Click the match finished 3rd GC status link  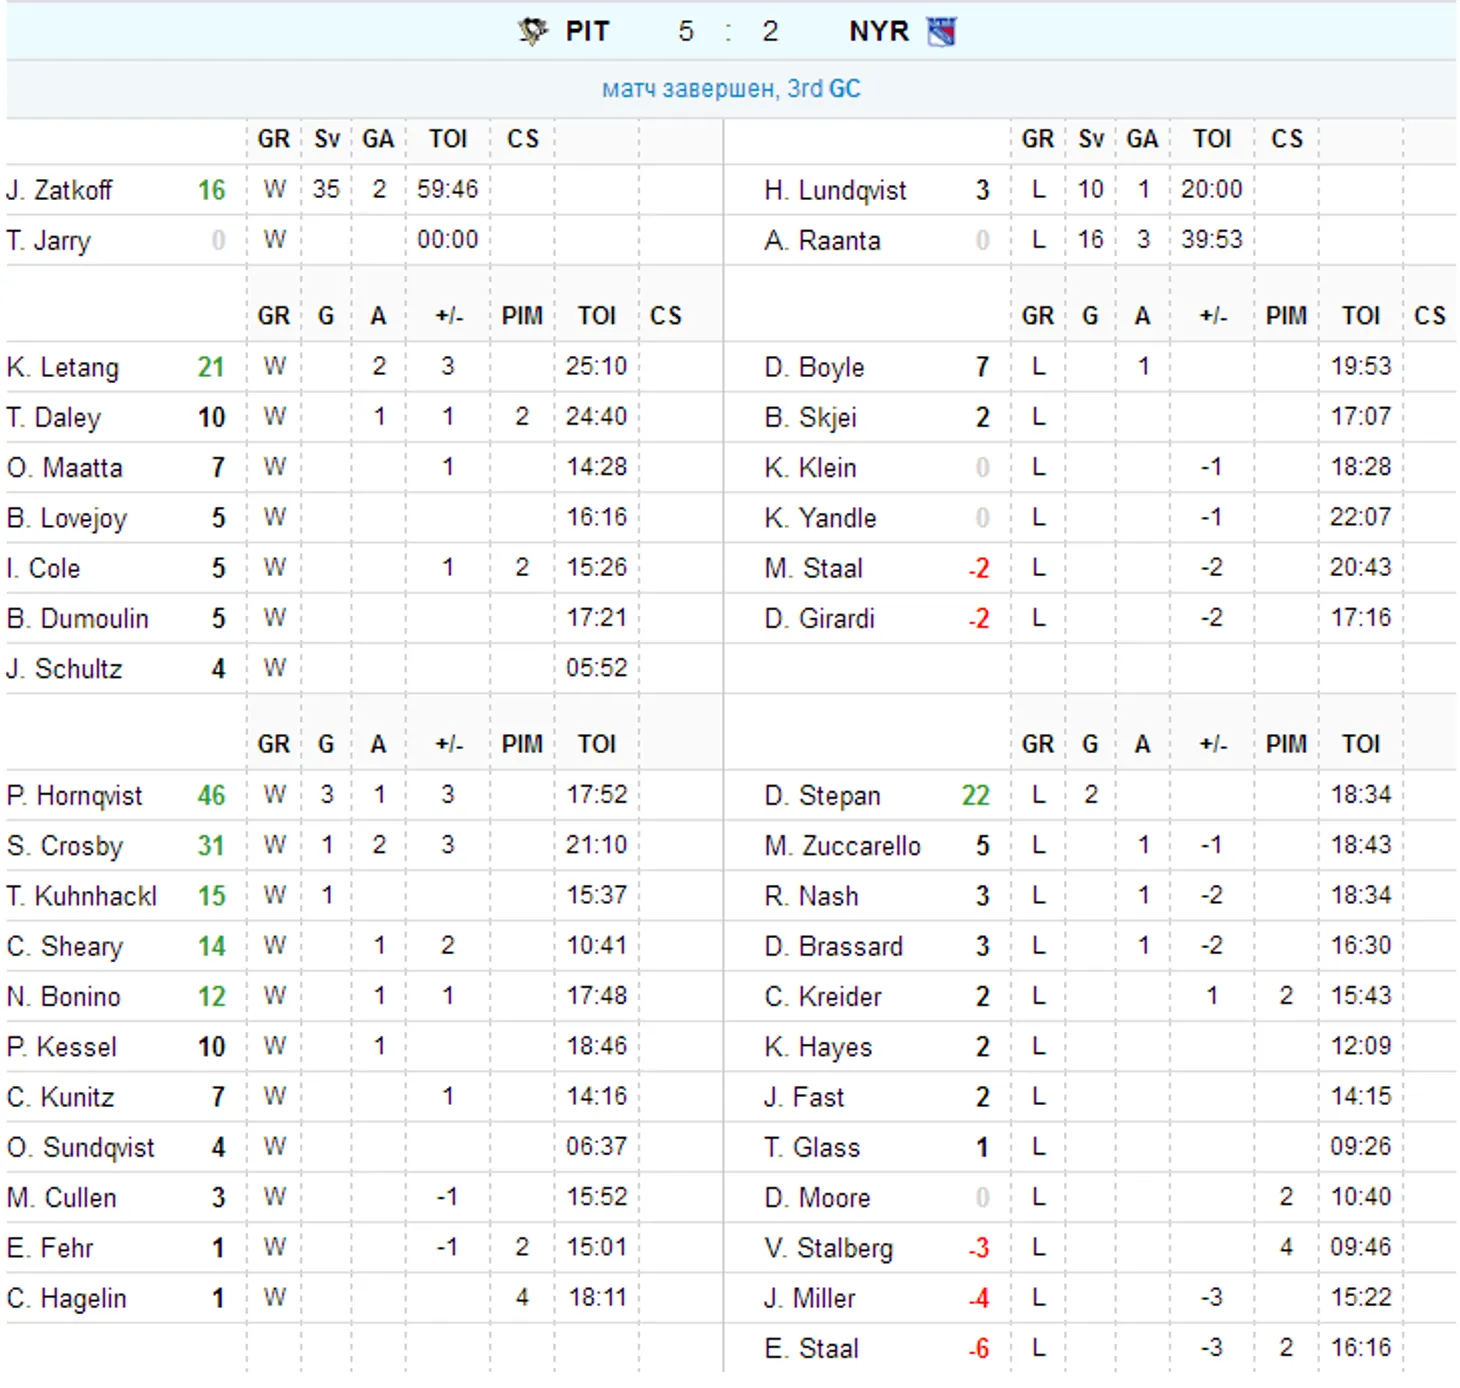click(730, 89)
